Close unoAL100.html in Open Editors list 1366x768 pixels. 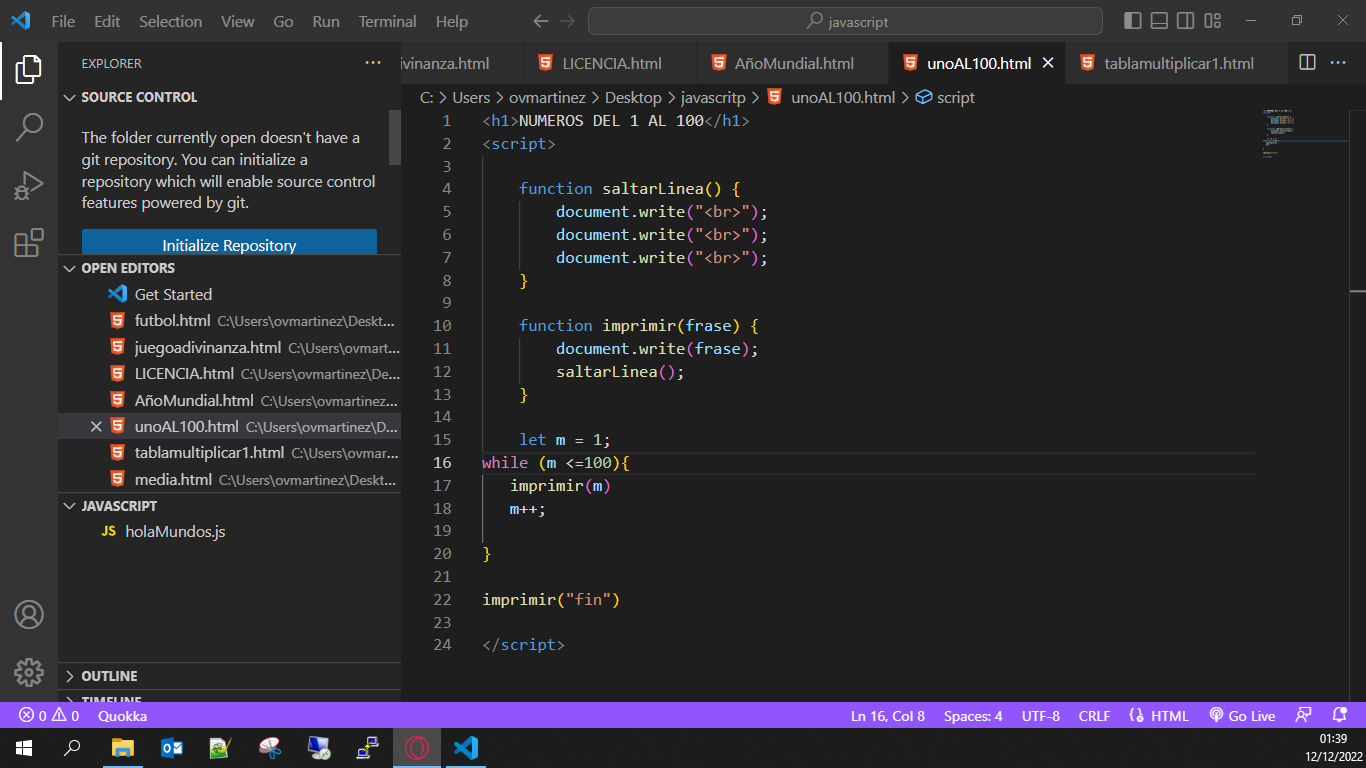click(x=97, y=427)
